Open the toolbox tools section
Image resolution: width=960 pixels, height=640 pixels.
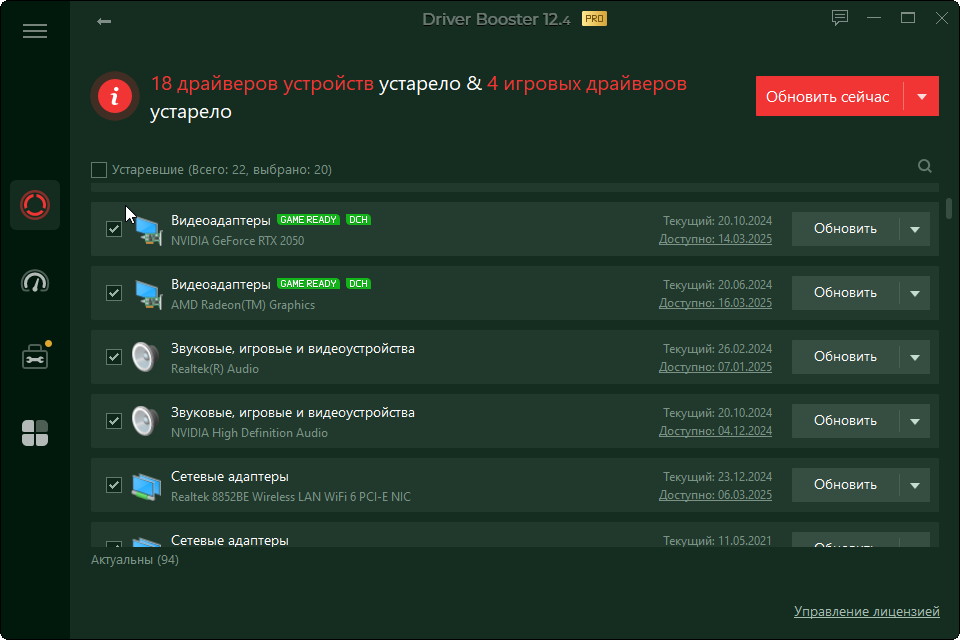[35, 356]
